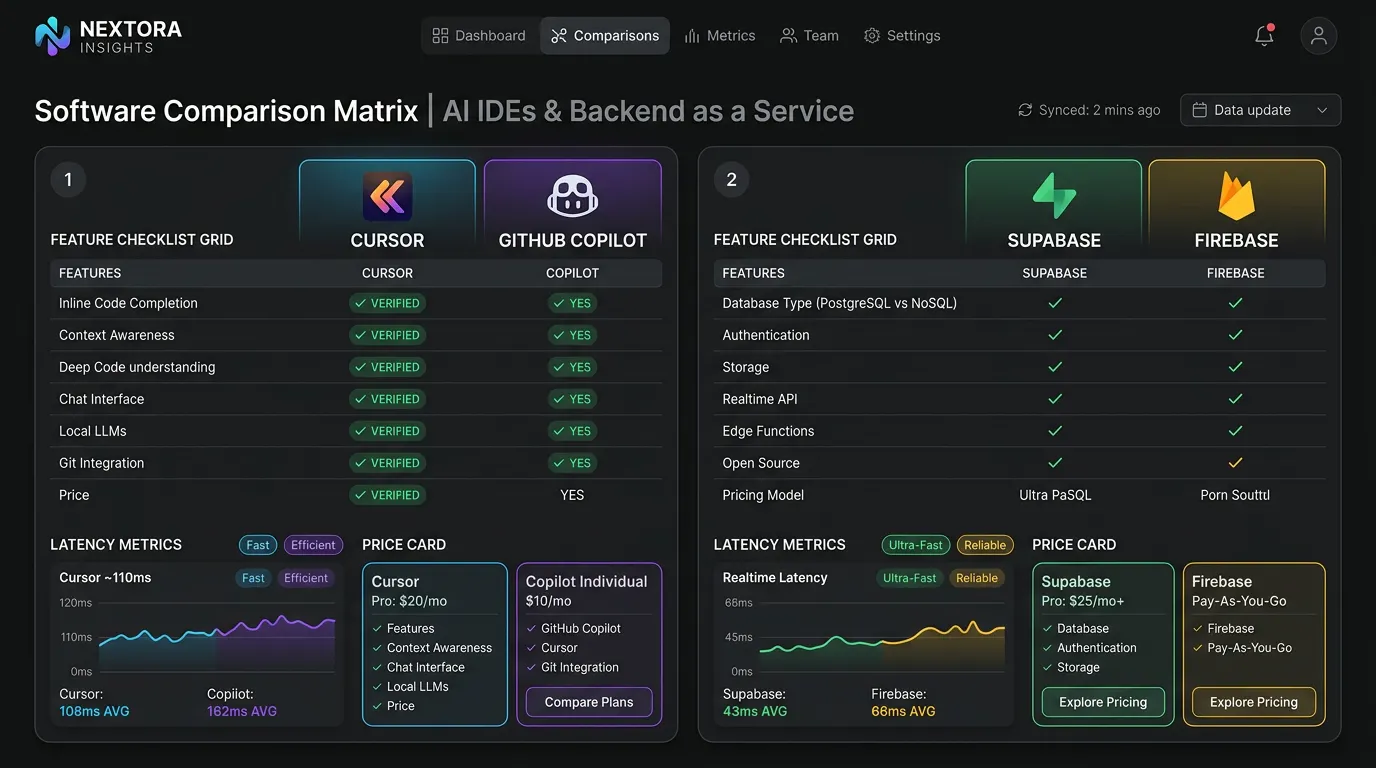This screenshot has height=768, width=1376.
Task: Click the Supabase lightning logo icon
Action: [1054, 196]
